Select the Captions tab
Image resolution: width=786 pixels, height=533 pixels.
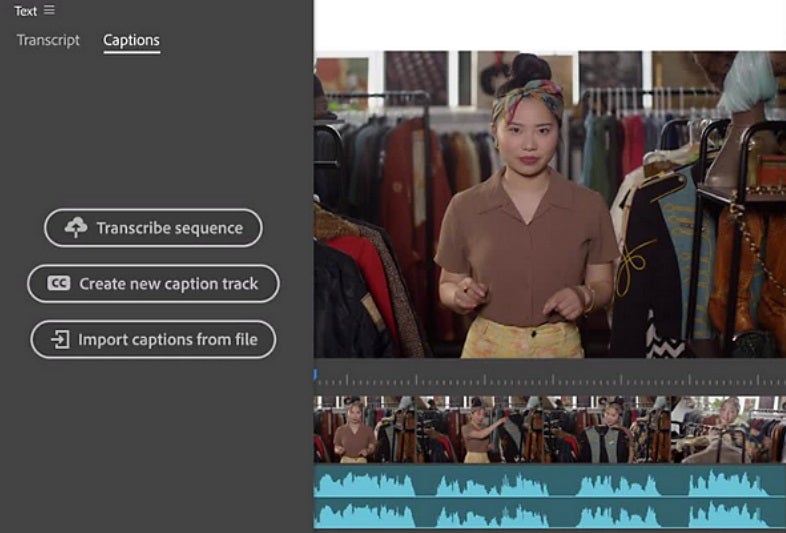pyautogui.click(x=131, y=40)
